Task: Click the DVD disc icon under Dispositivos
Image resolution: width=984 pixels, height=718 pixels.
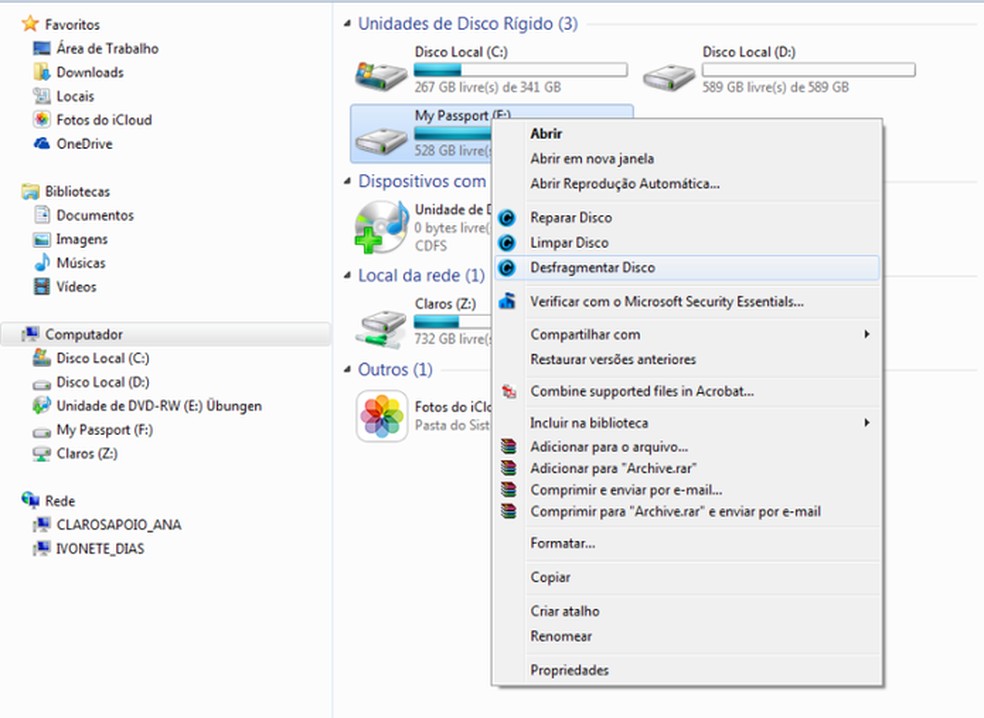Action: coord(381,227)
